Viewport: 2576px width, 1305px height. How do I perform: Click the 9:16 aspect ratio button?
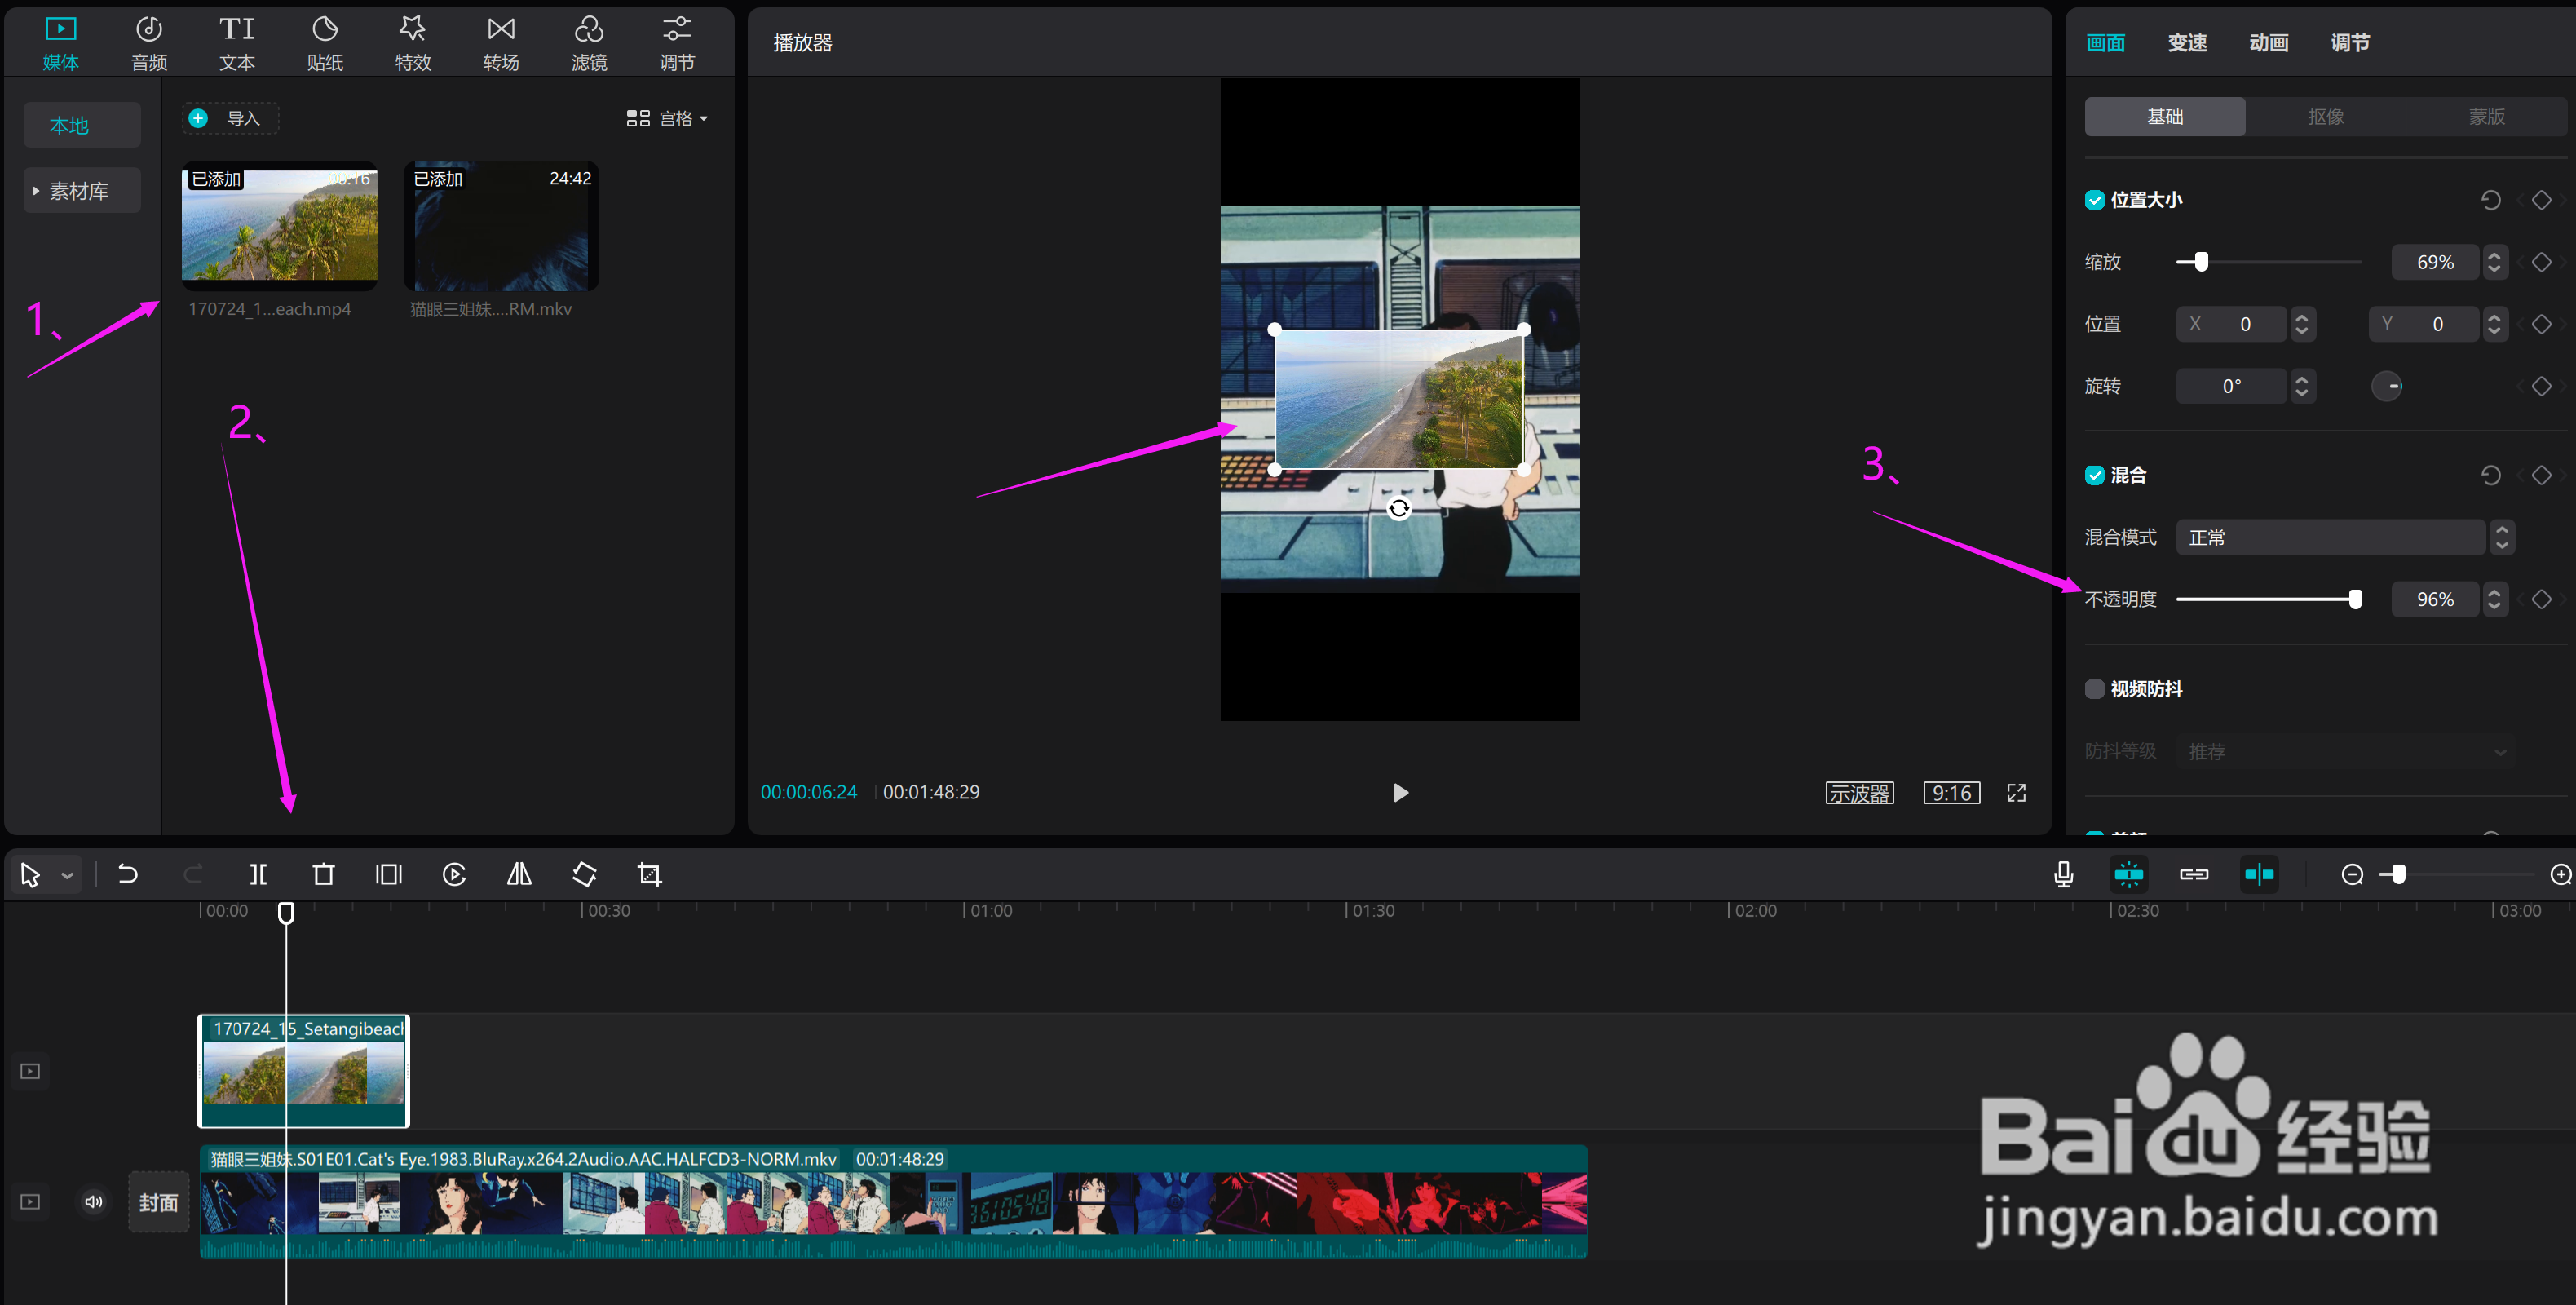pyautogui.click(x=1951, y=793)
